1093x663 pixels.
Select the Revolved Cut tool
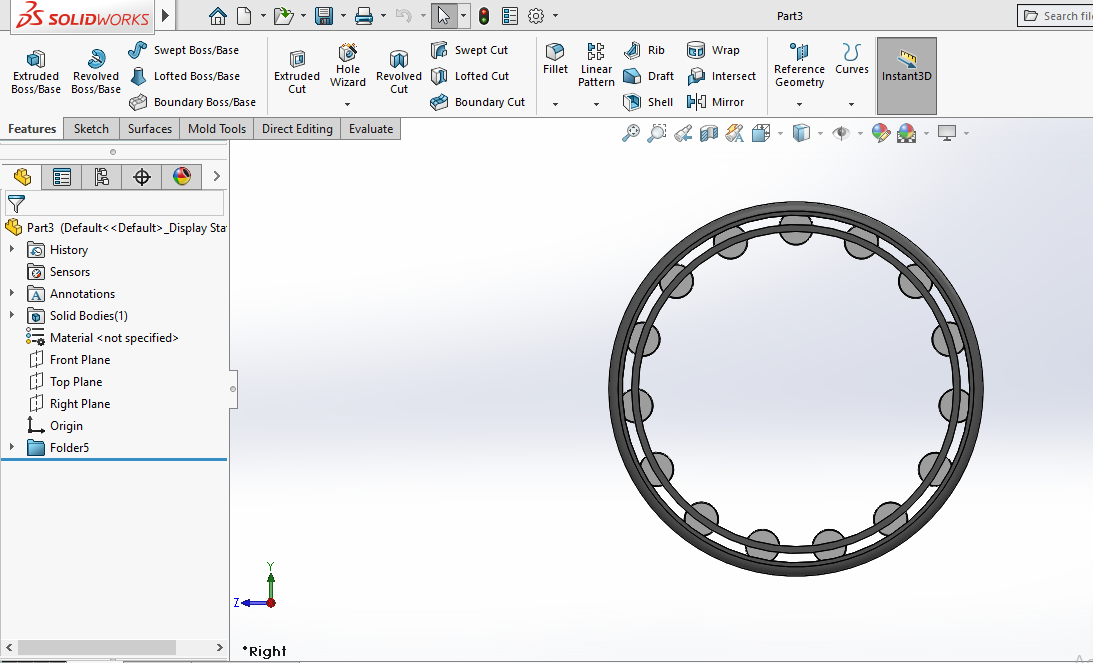[399, 72]
